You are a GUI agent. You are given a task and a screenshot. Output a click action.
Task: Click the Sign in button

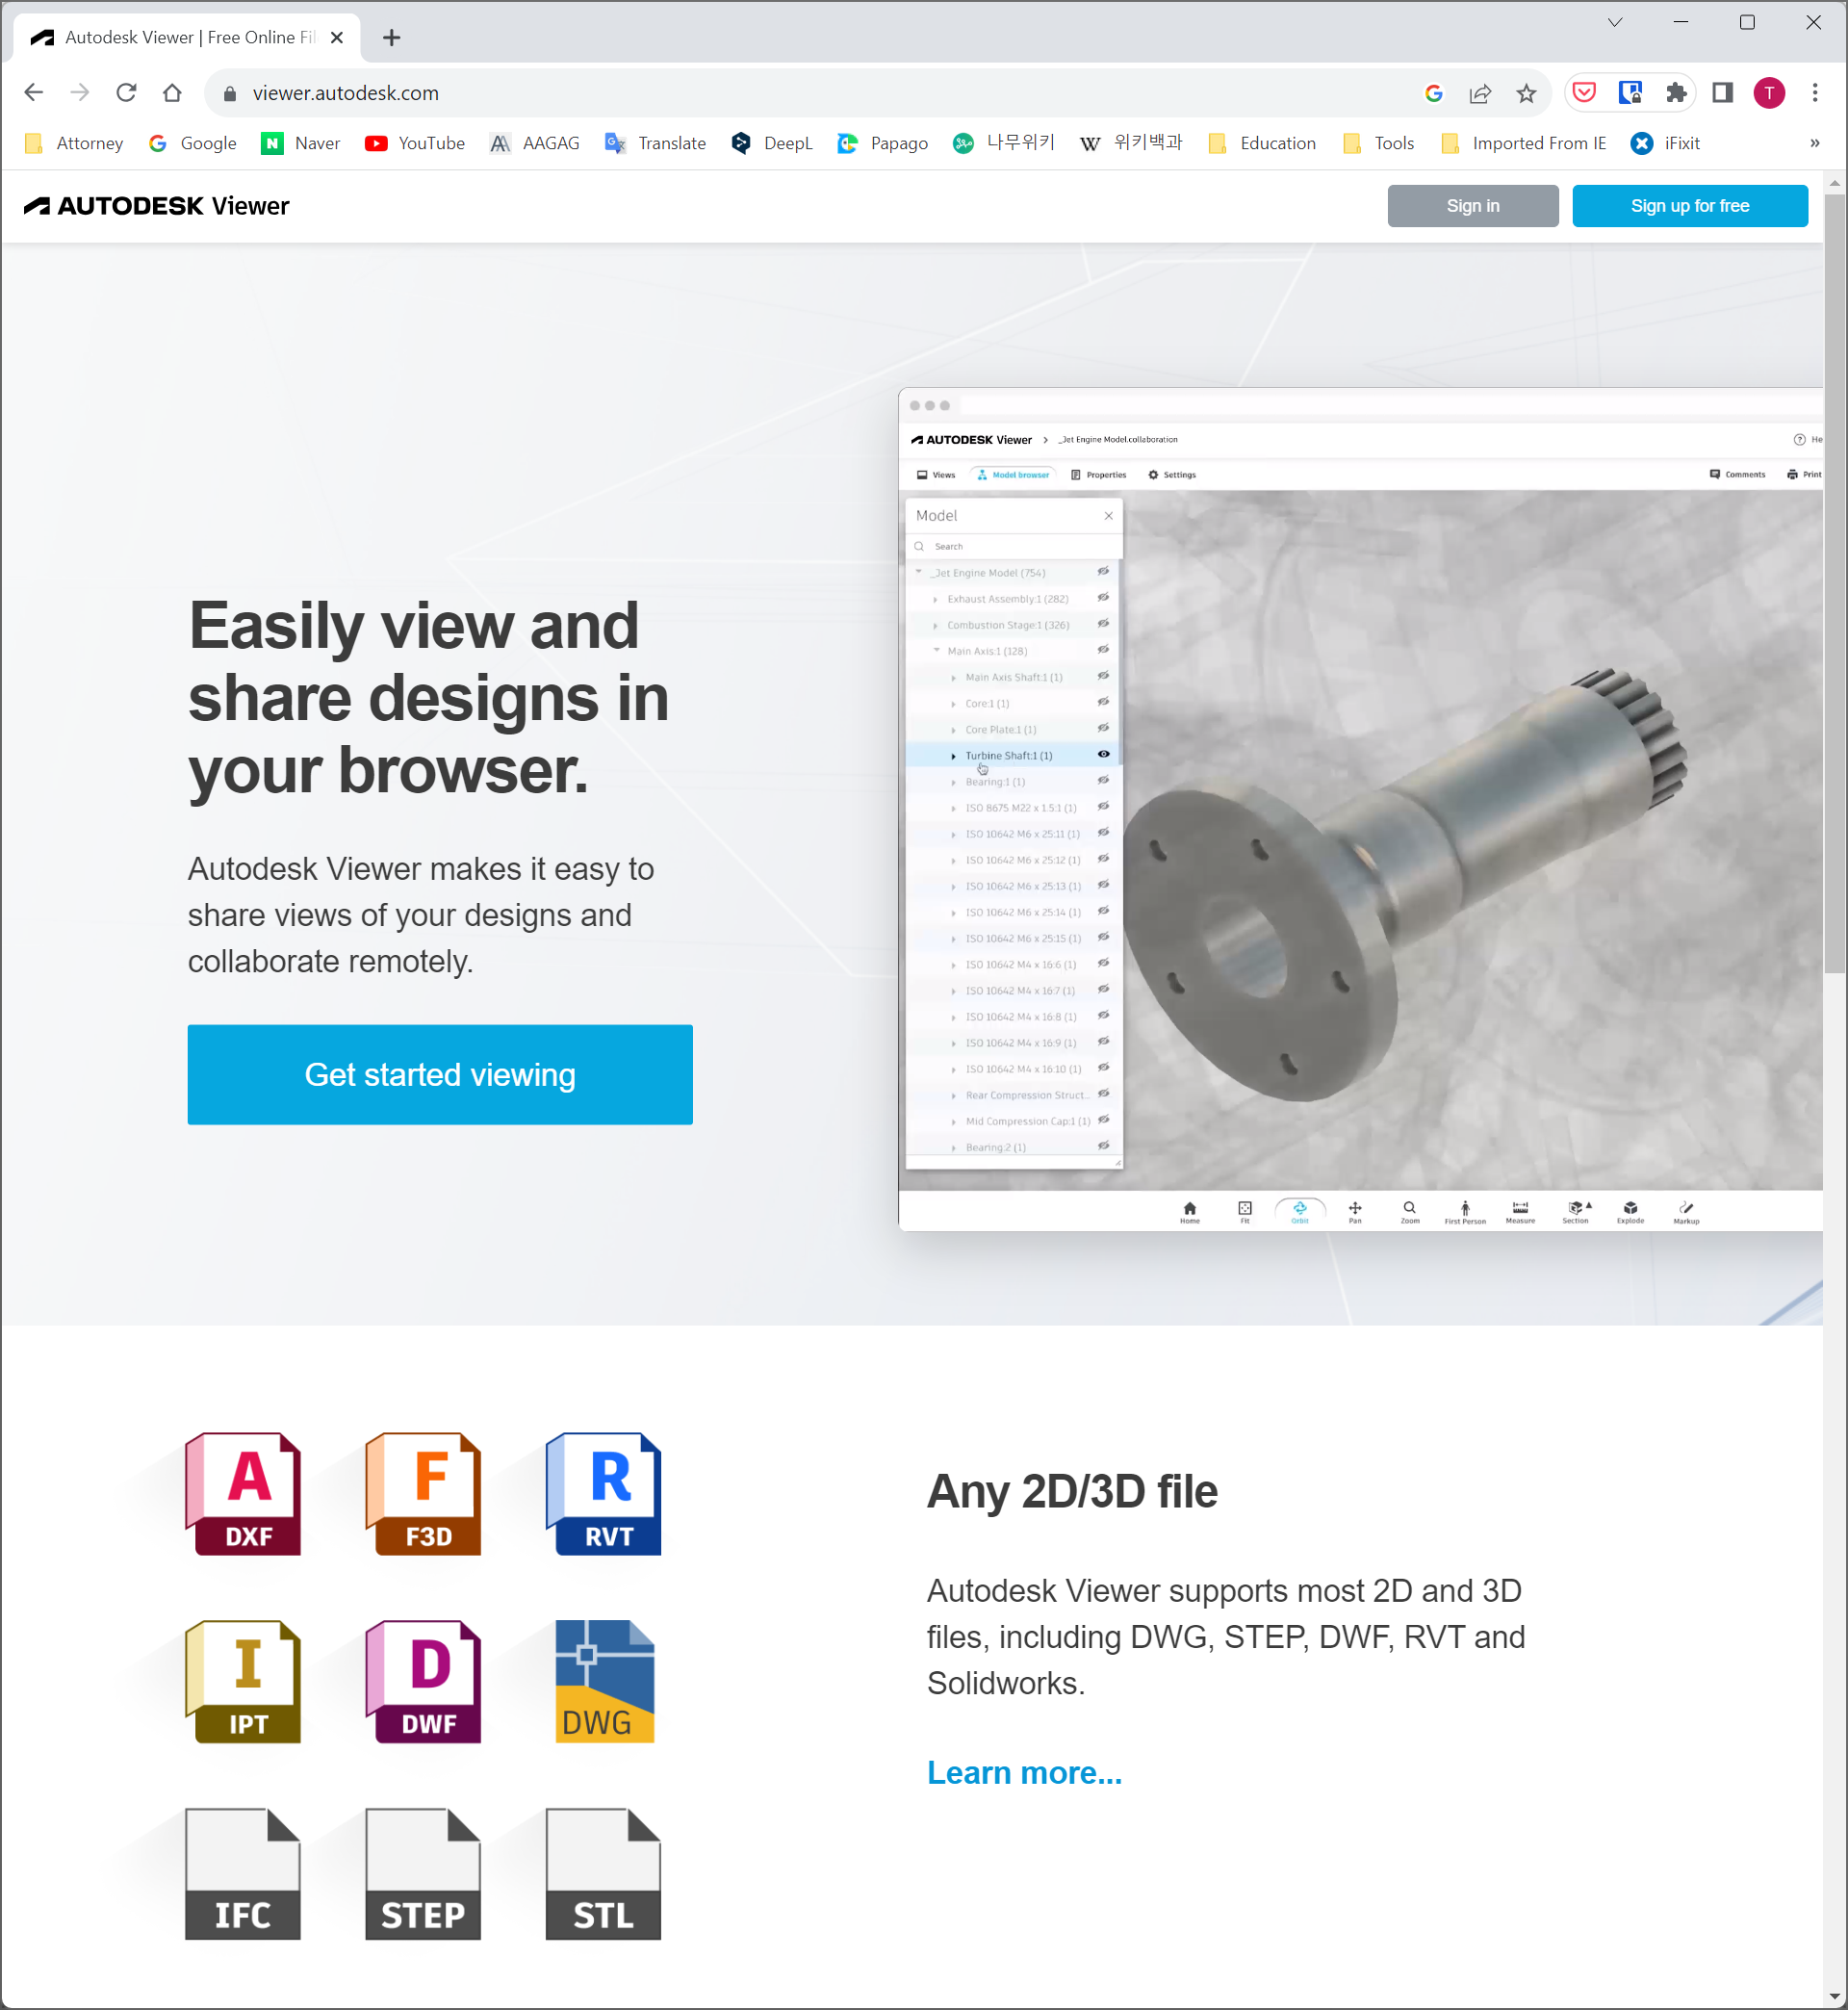point(1472,206)
